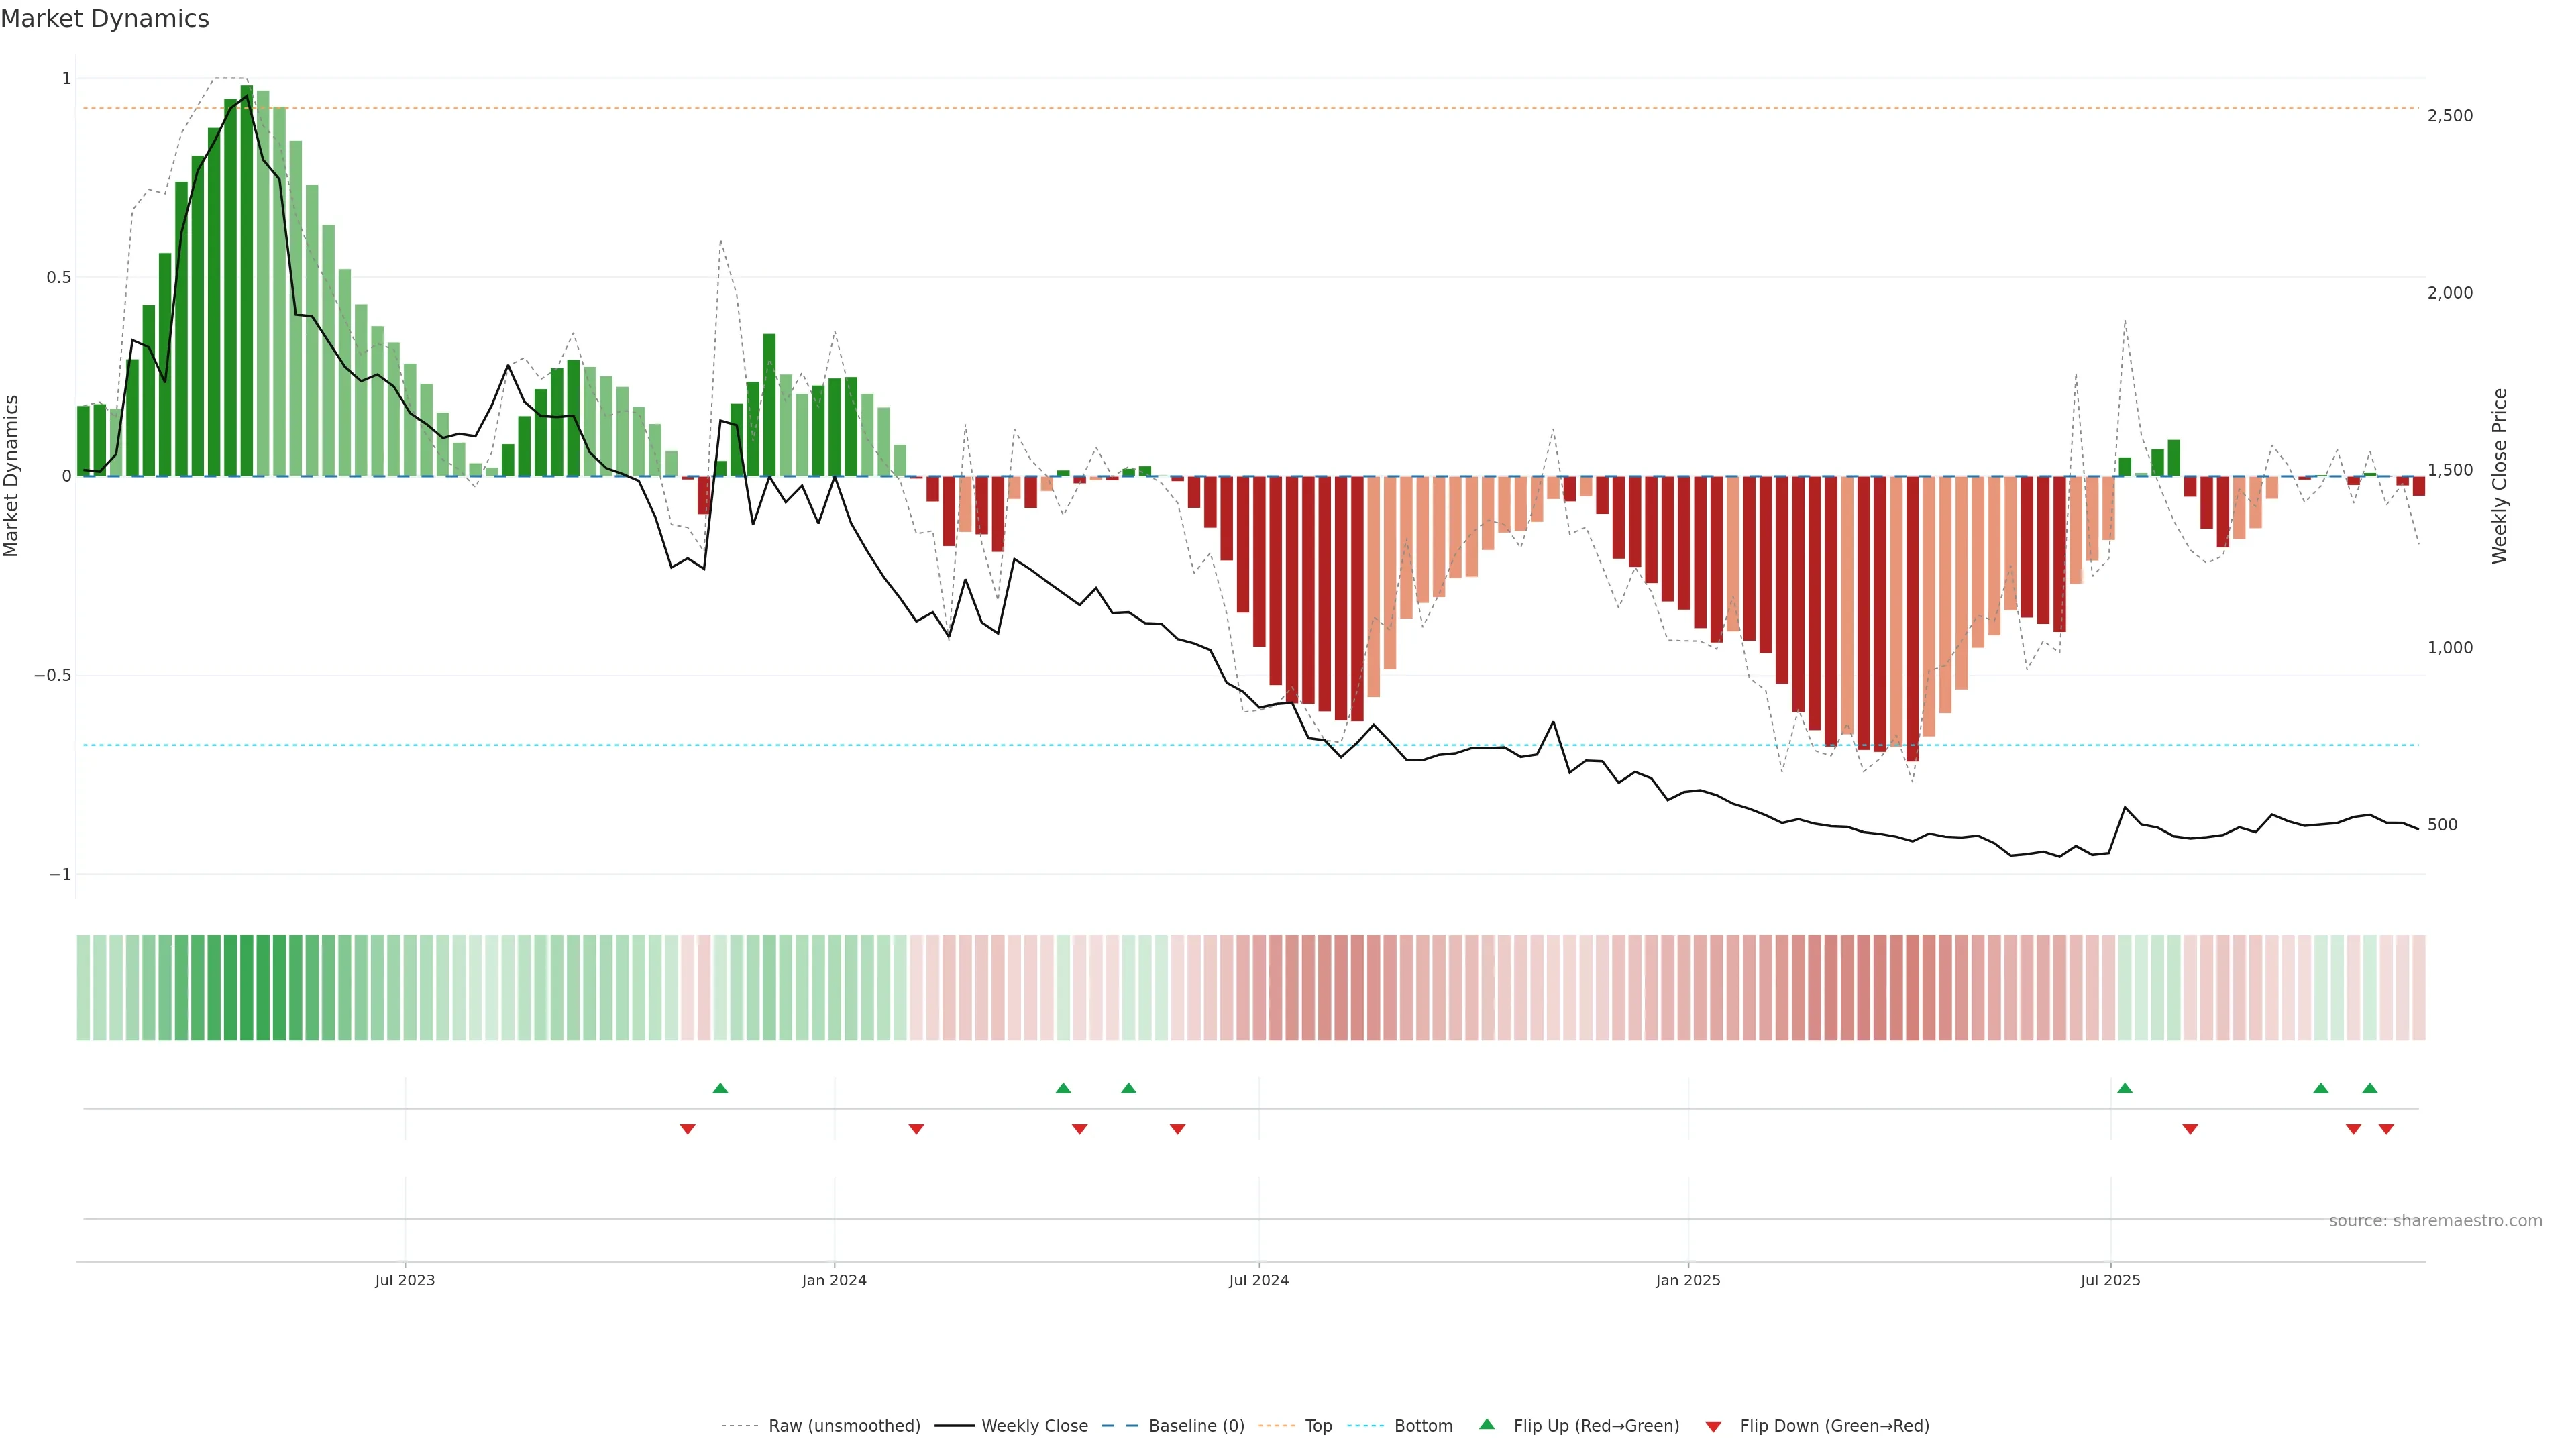Click the first red flip-down triangle marker
This screenshot has height=1449, width=2576.
687,1129
